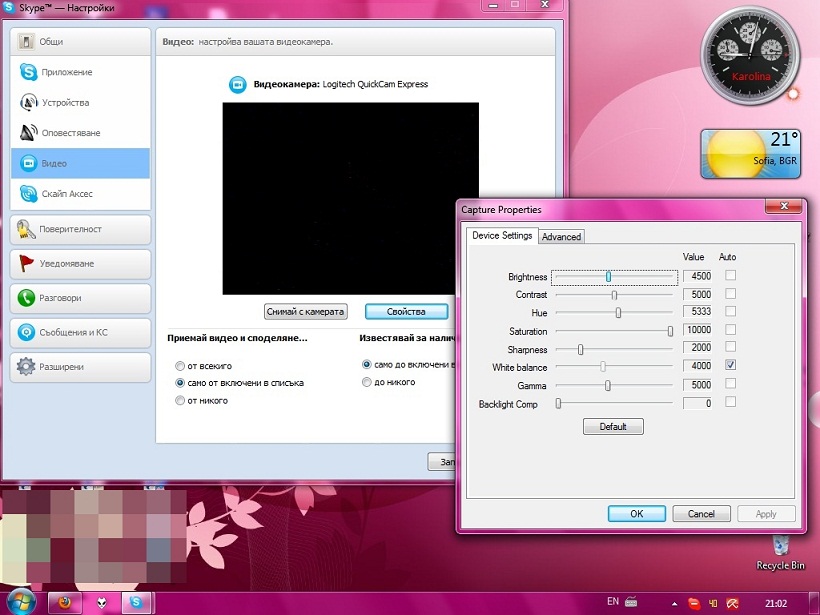Click the Hue value field

coord(698,312)
